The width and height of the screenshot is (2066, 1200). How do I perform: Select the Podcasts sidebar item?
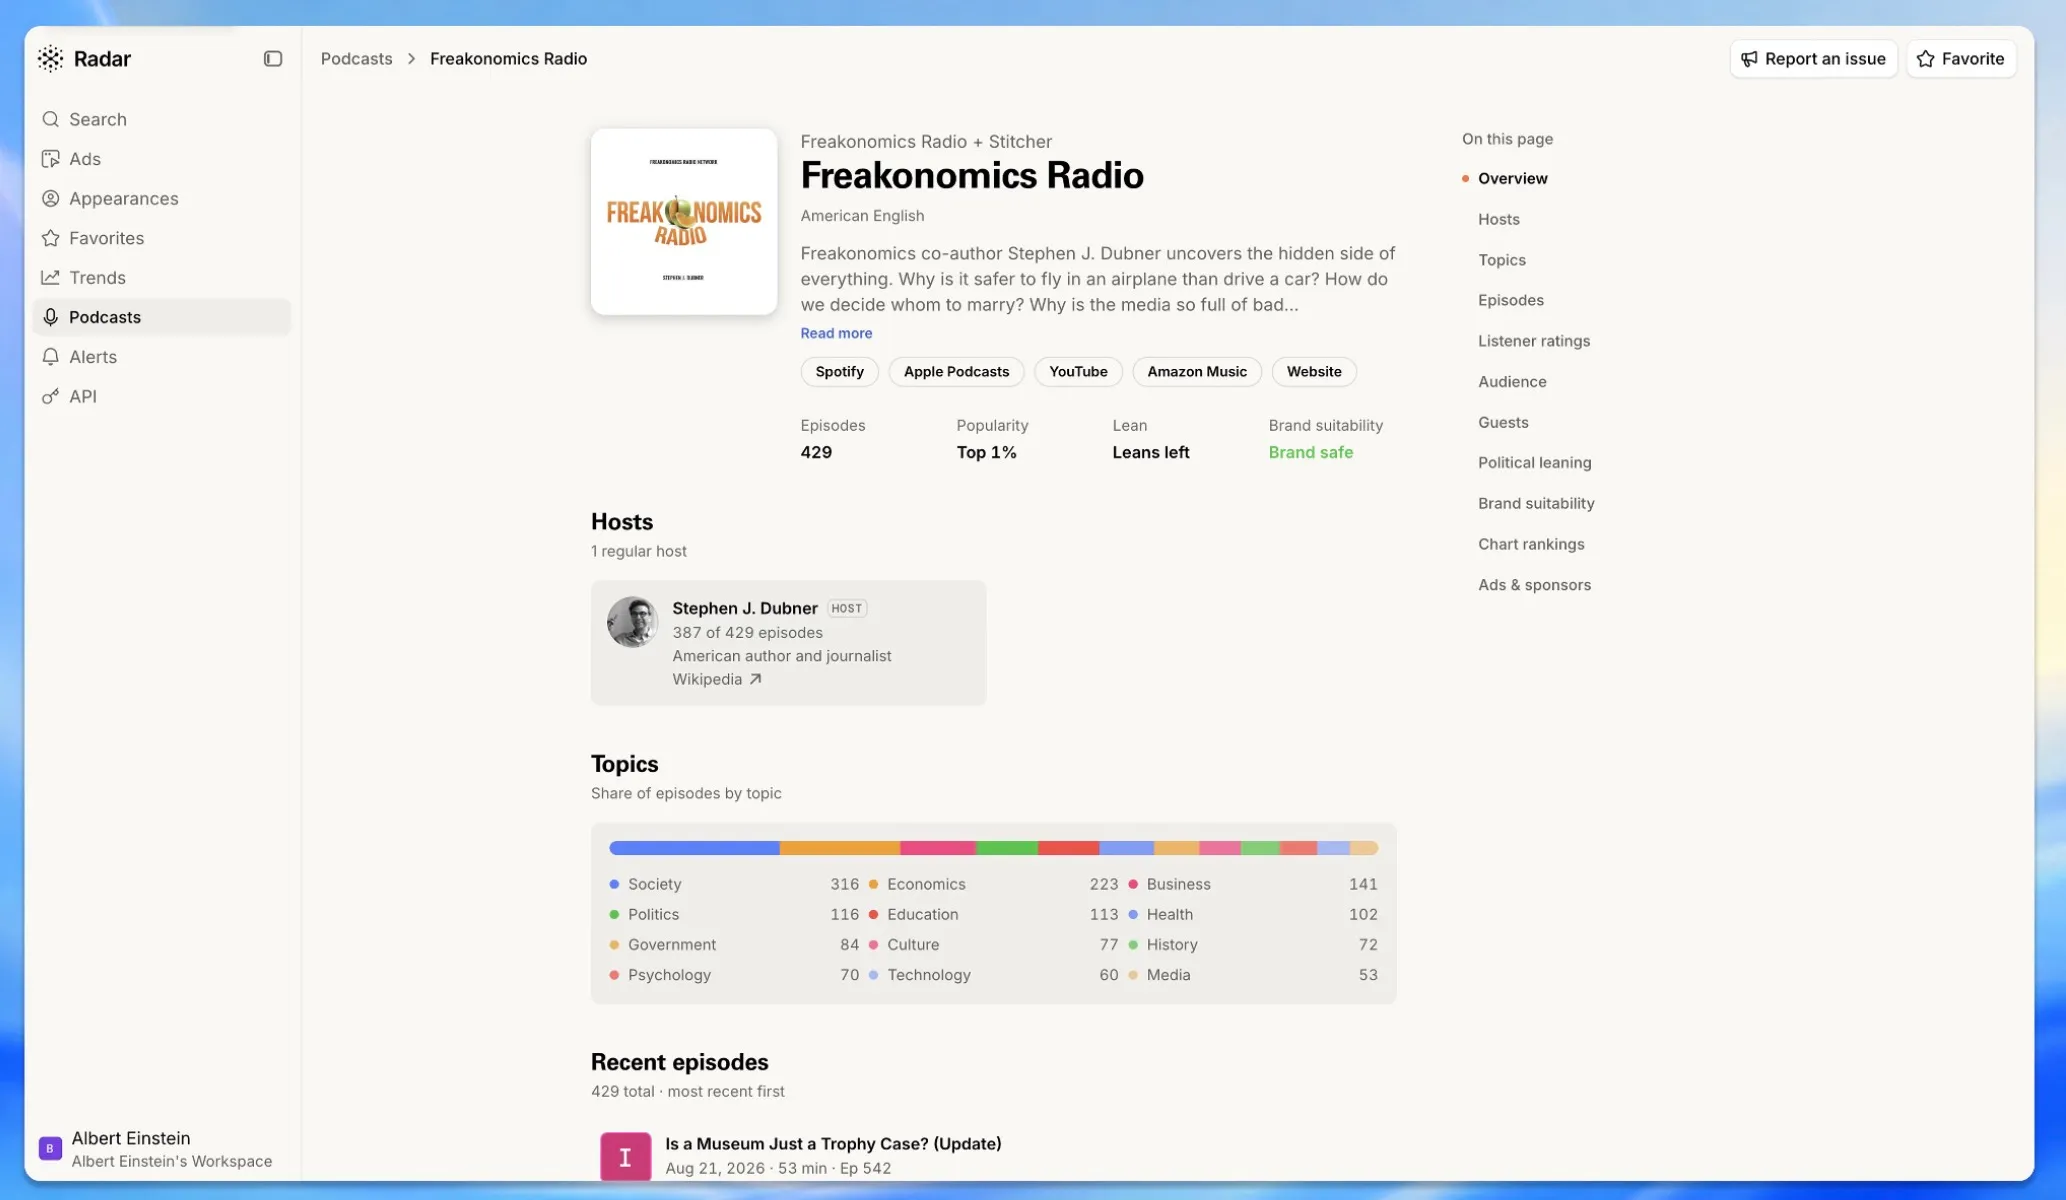[162, 317]
